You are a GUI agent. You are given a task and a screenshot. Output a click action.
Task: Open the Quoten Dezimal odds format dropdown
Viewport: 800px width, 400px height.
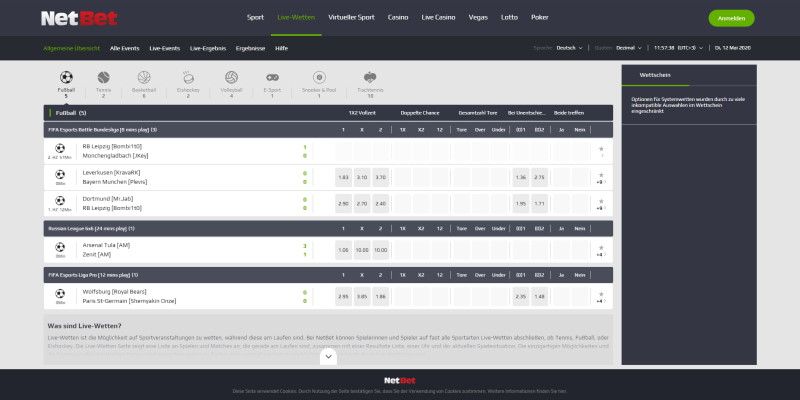click(x=629, y=48)
